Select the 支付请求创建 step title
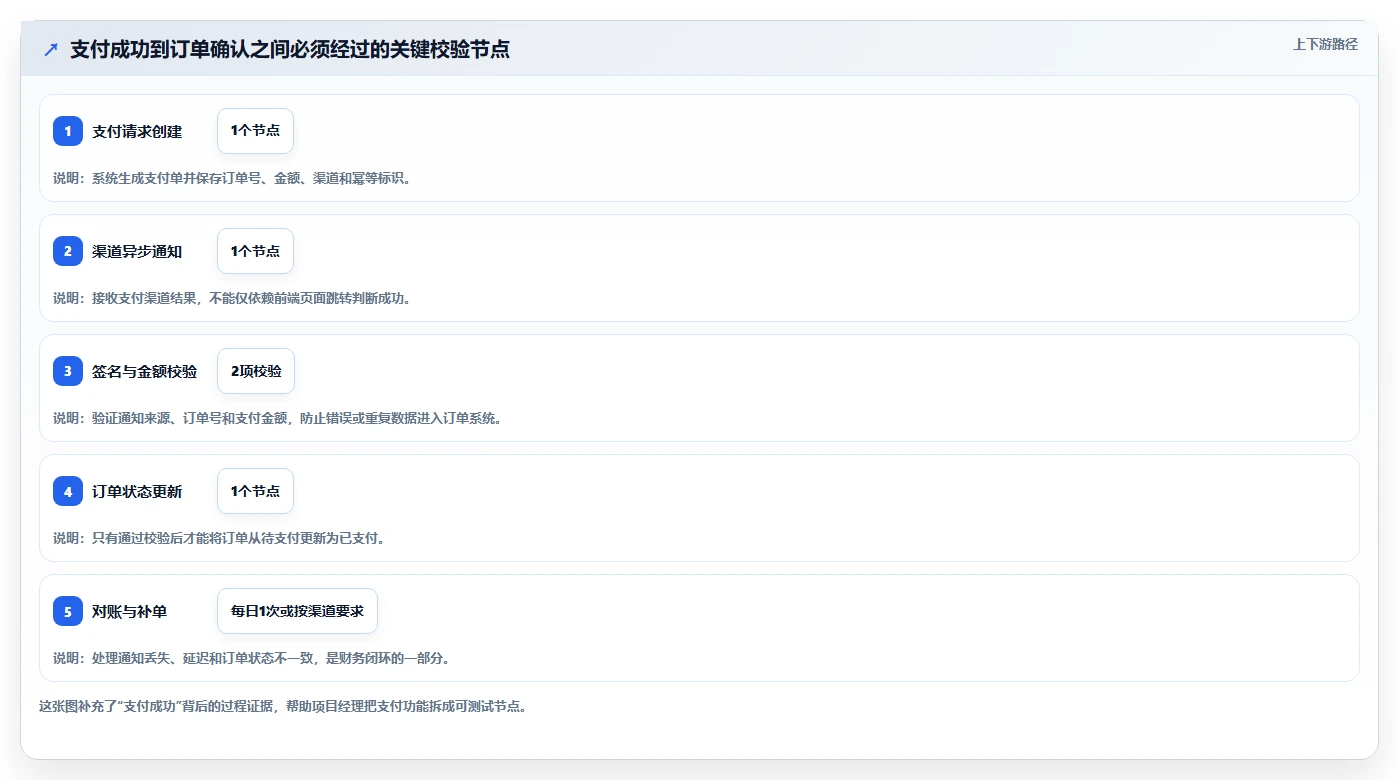The height and width of the screenshot is (780, 1399). pyautogui.click(x=137, y=131)
